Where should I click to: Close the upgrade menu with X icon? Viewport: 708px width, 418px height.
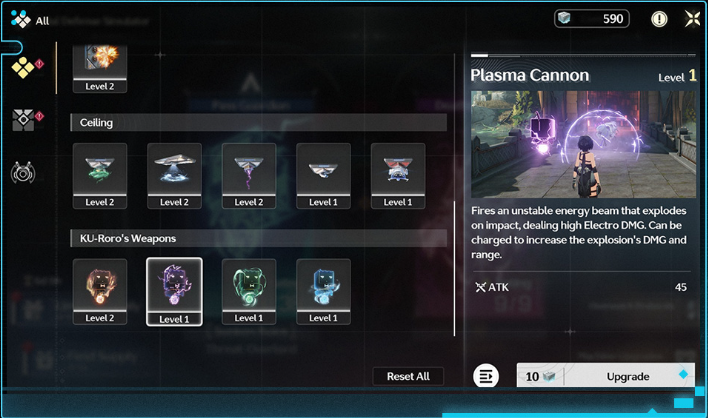(x=692, y=19)
